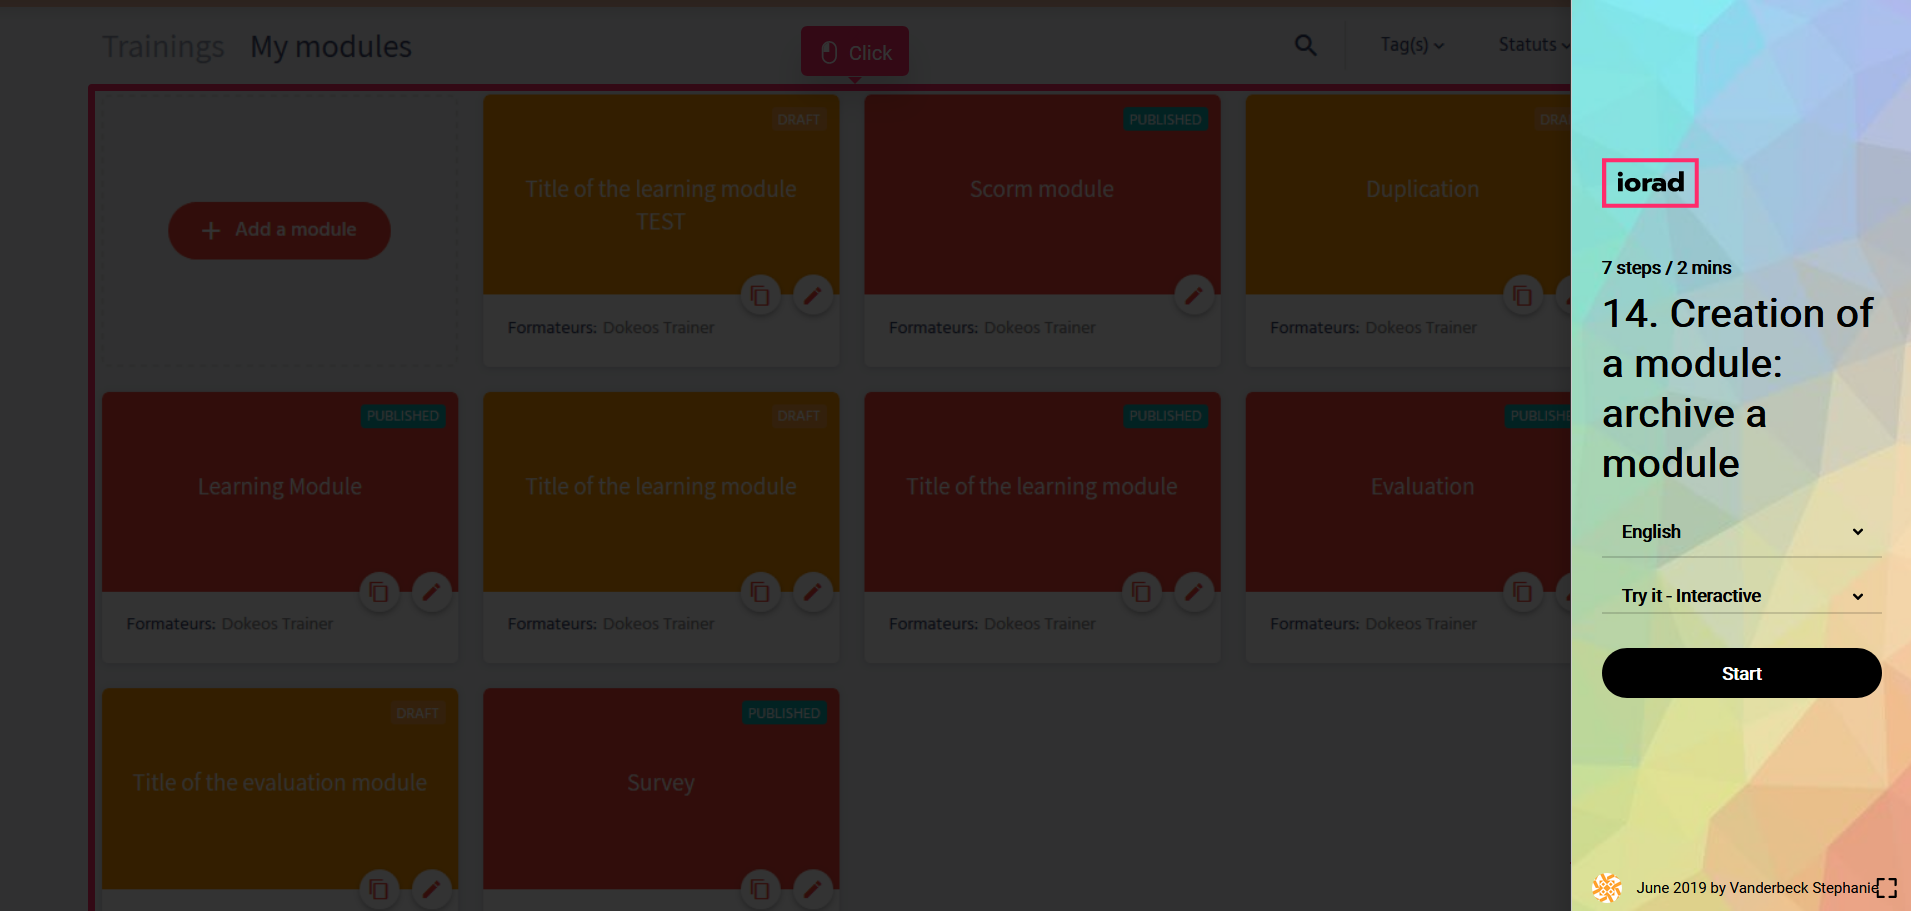The image size is (1911, 911).
Task: Open the Survey module card
Action: (x=661, y=783)
